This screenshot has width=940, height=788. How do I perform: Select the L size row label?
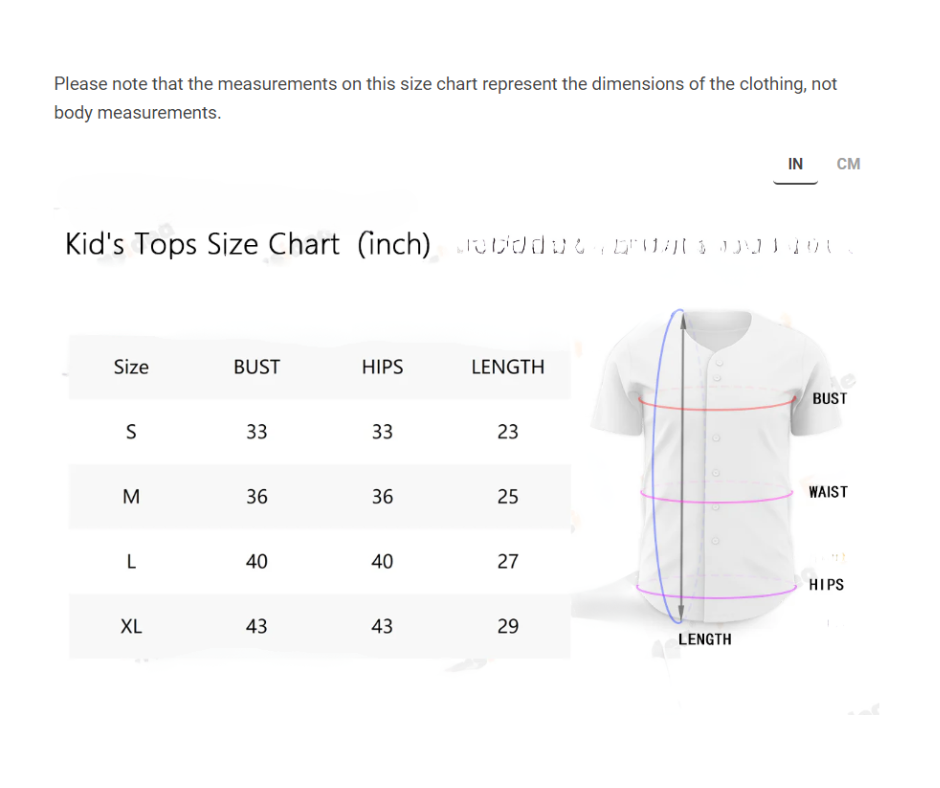pos(131,562)
